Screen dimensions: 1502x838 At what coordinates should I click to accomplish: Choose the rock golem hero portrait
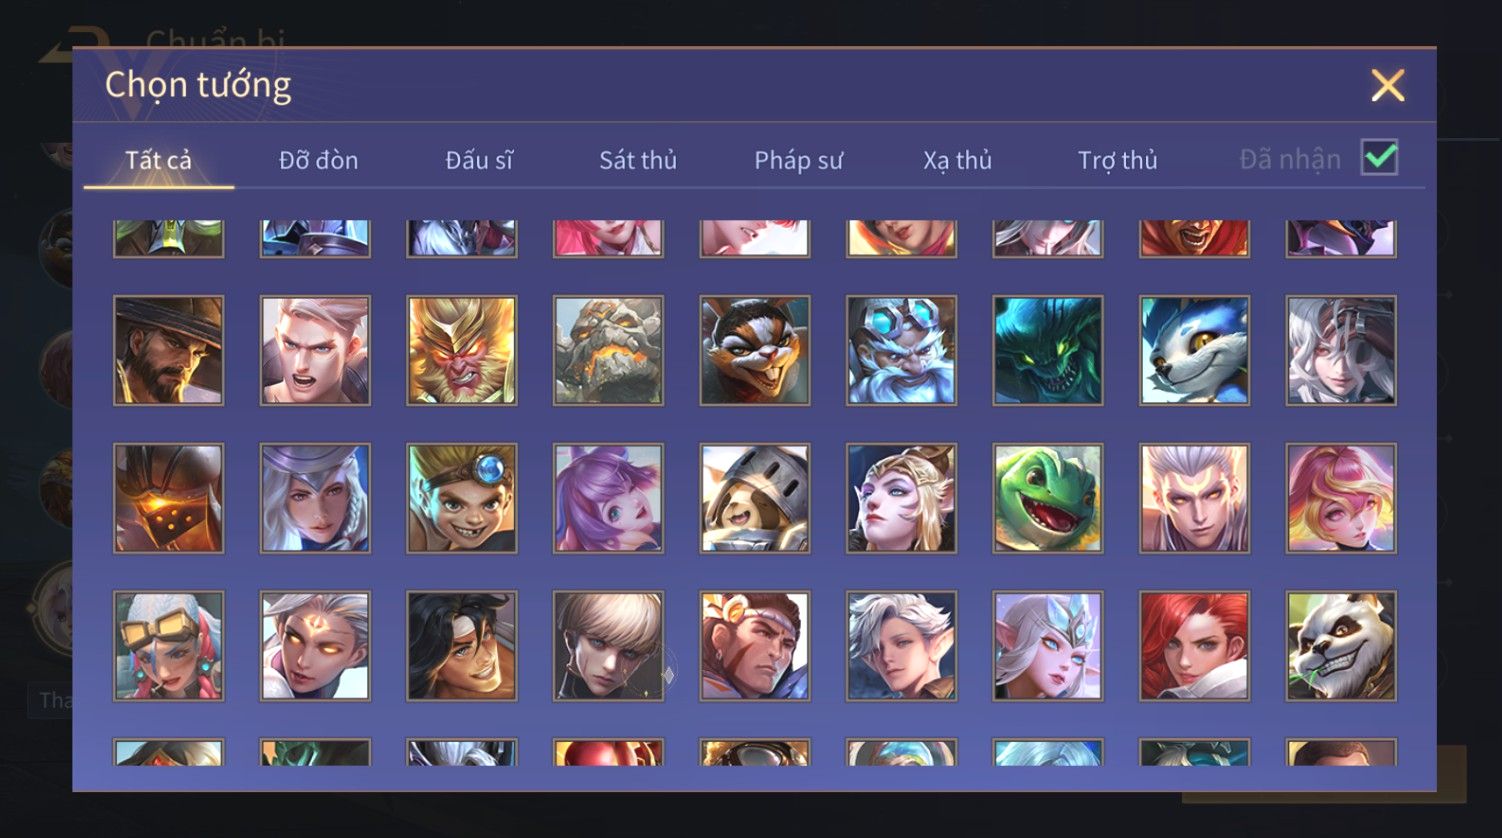point(608,350)
